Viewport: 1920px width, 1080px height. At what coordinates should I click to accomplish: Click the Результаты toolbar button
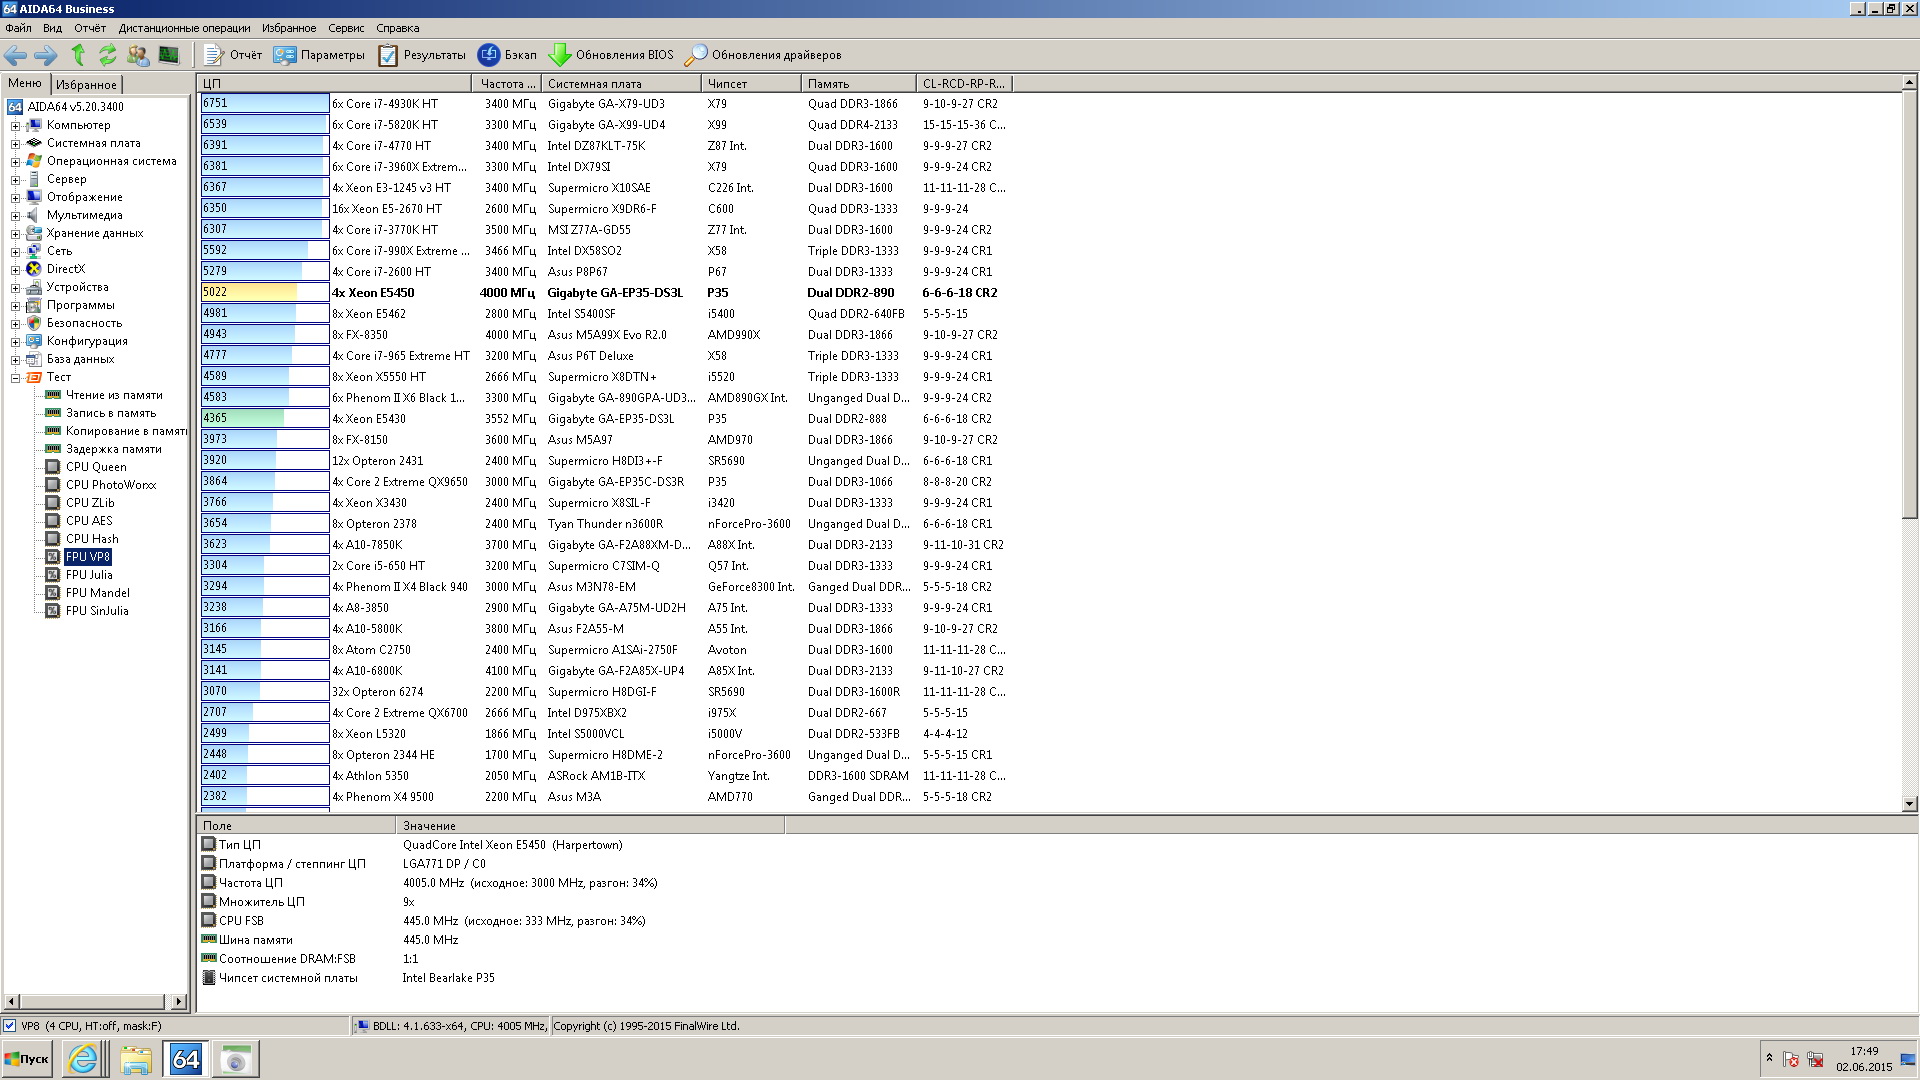[422, 55]
